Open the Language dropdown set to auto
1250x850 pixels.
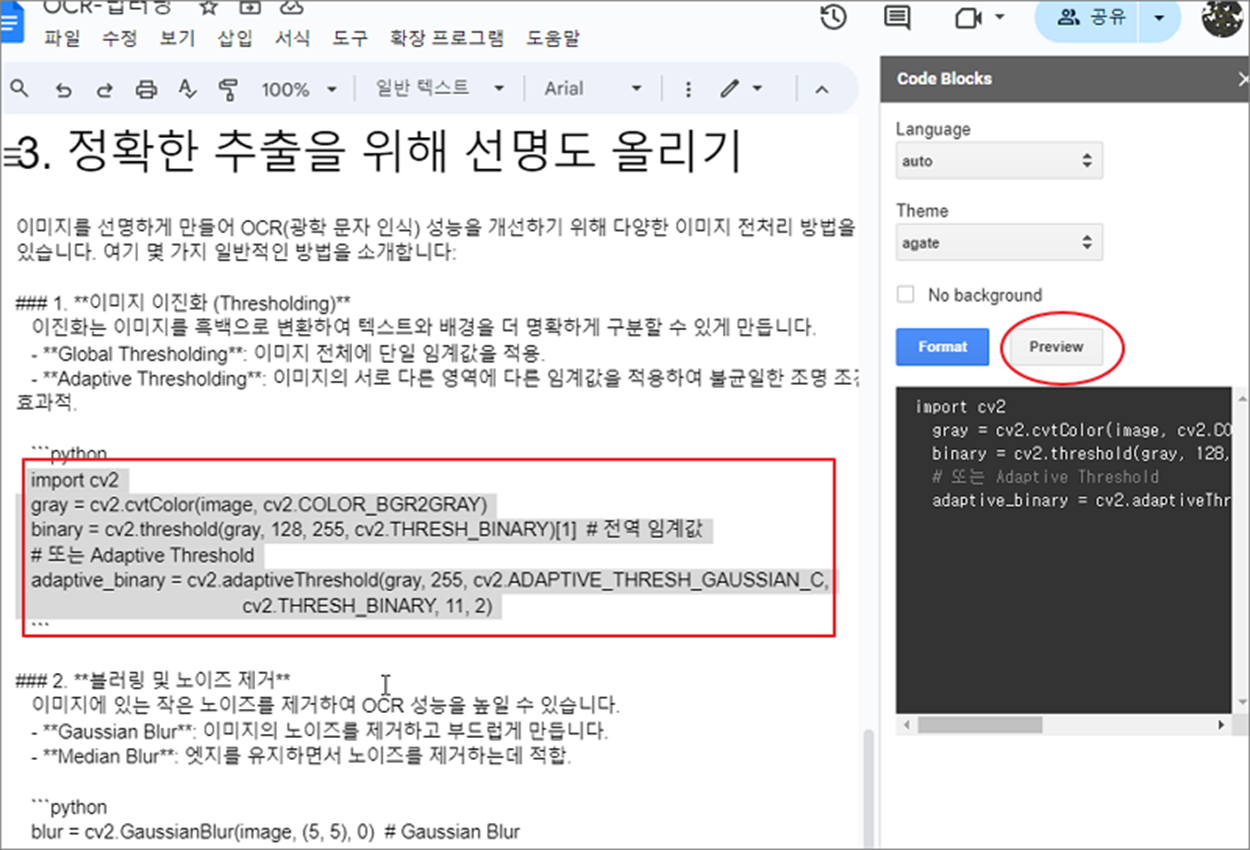coord(999,161)
